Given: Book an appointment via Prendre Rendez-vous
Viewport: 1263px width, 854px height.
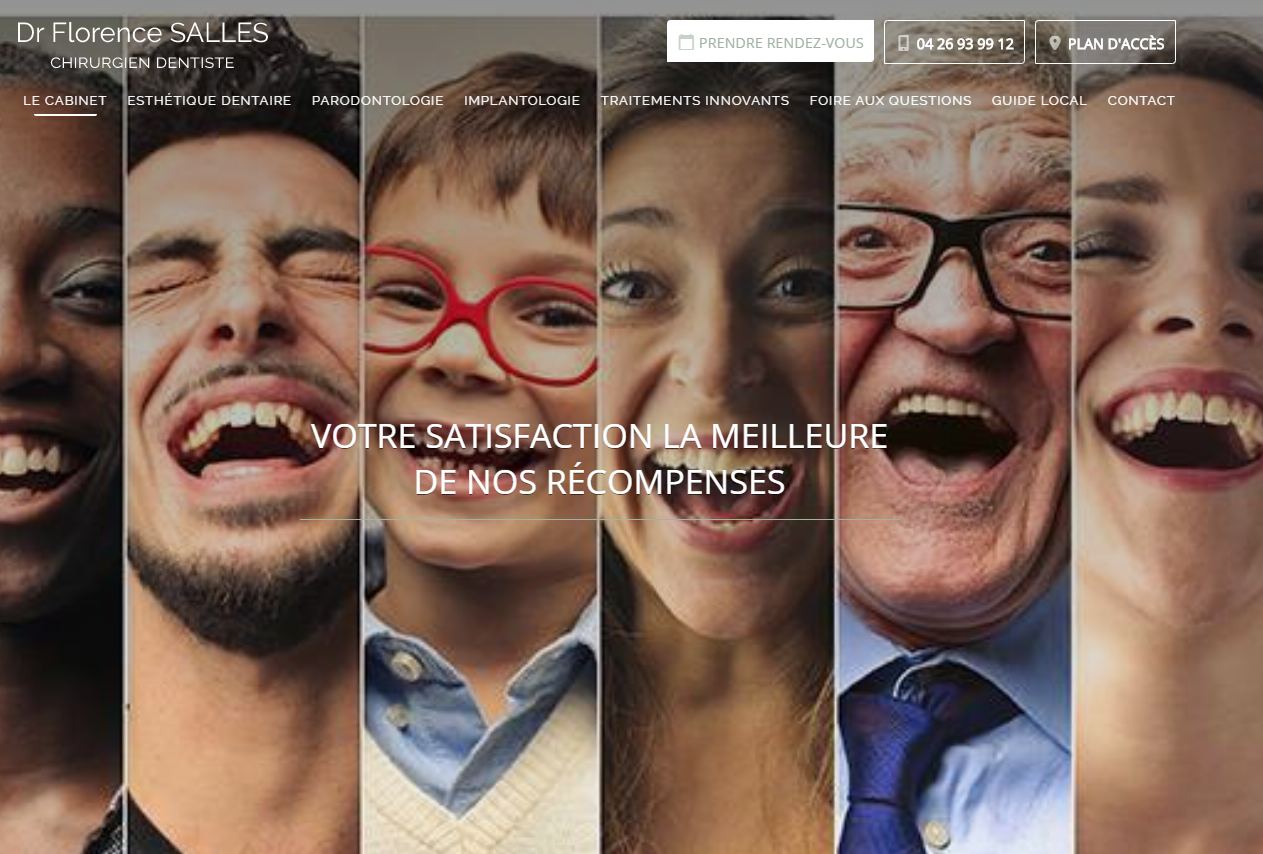Looking at the screenshot, I should pos(770,41).
